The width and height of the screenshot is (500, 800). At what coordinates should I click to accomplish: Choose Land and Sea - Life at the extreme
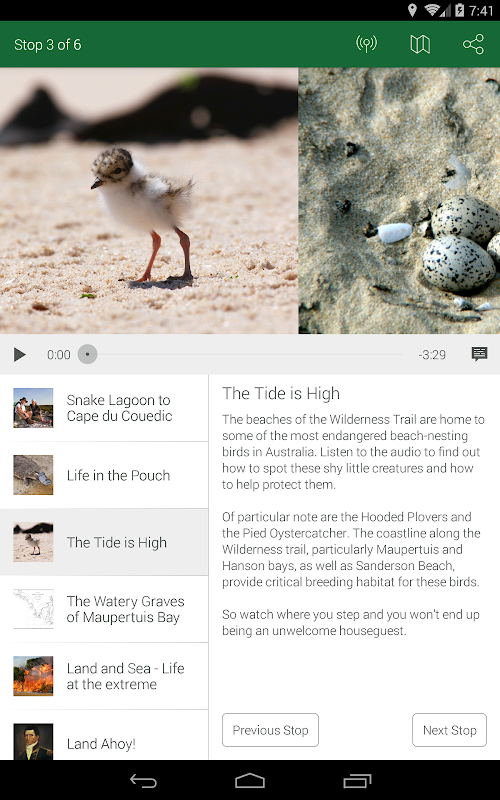point(104,676)
